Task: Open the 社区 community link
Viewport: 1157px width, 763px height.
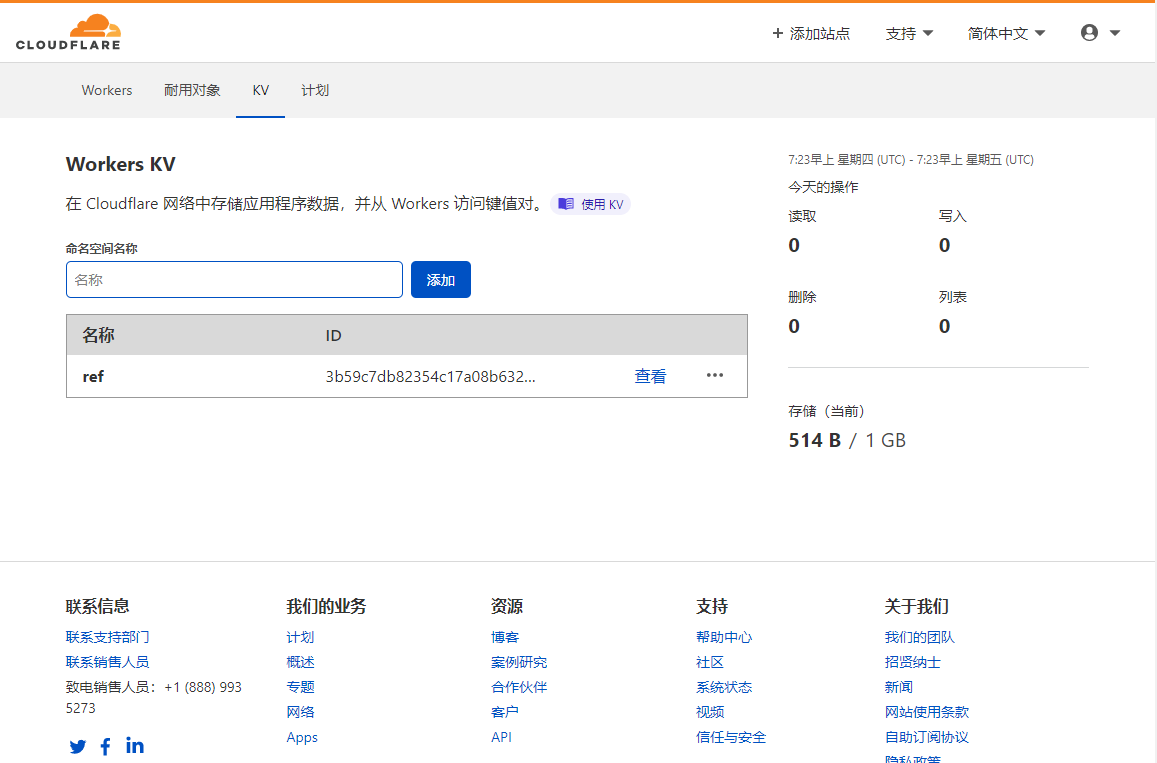Action: (710, 662)
